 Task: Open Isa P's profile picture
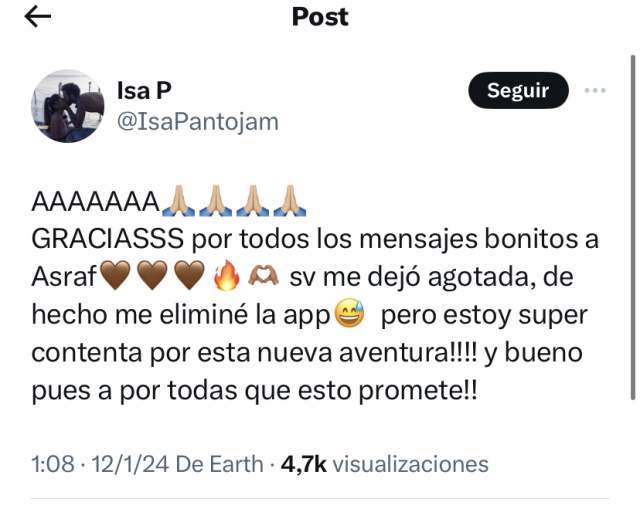coord(67,106)
